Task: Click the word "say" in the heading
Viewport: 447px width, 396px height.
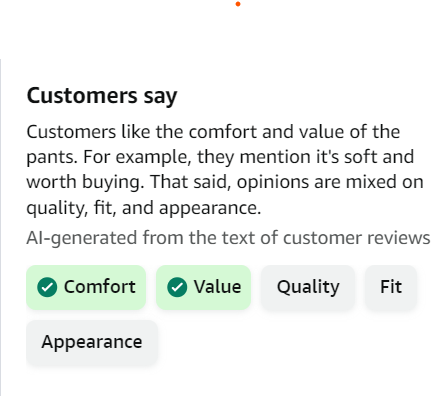Action: coord(160,97)
